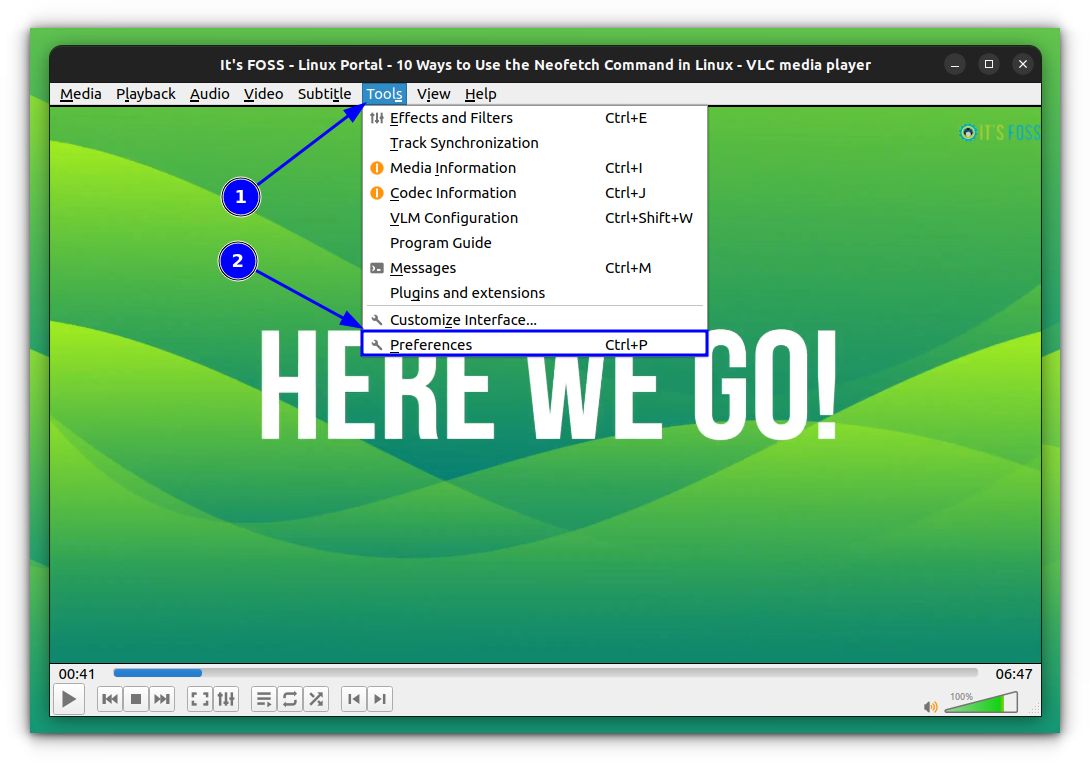This screenshot has height=765, width=1090.
Task: Open the Subtitle menu
Action: 324,93
